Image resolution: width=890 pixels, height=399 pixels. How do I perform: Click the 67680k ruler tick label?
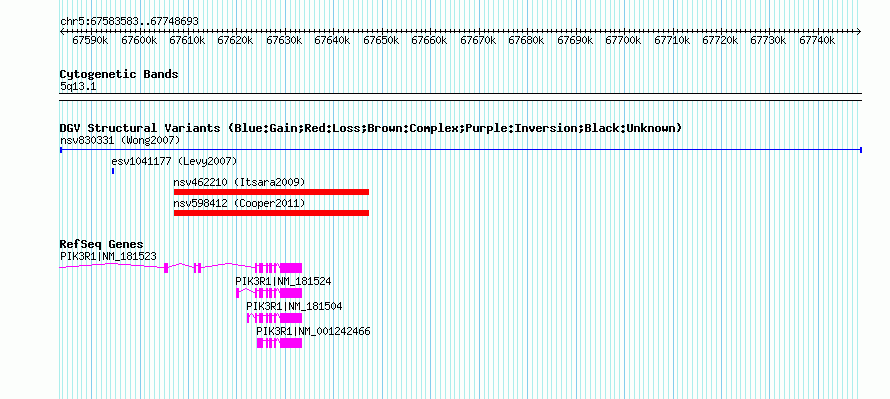click(526, 40)
